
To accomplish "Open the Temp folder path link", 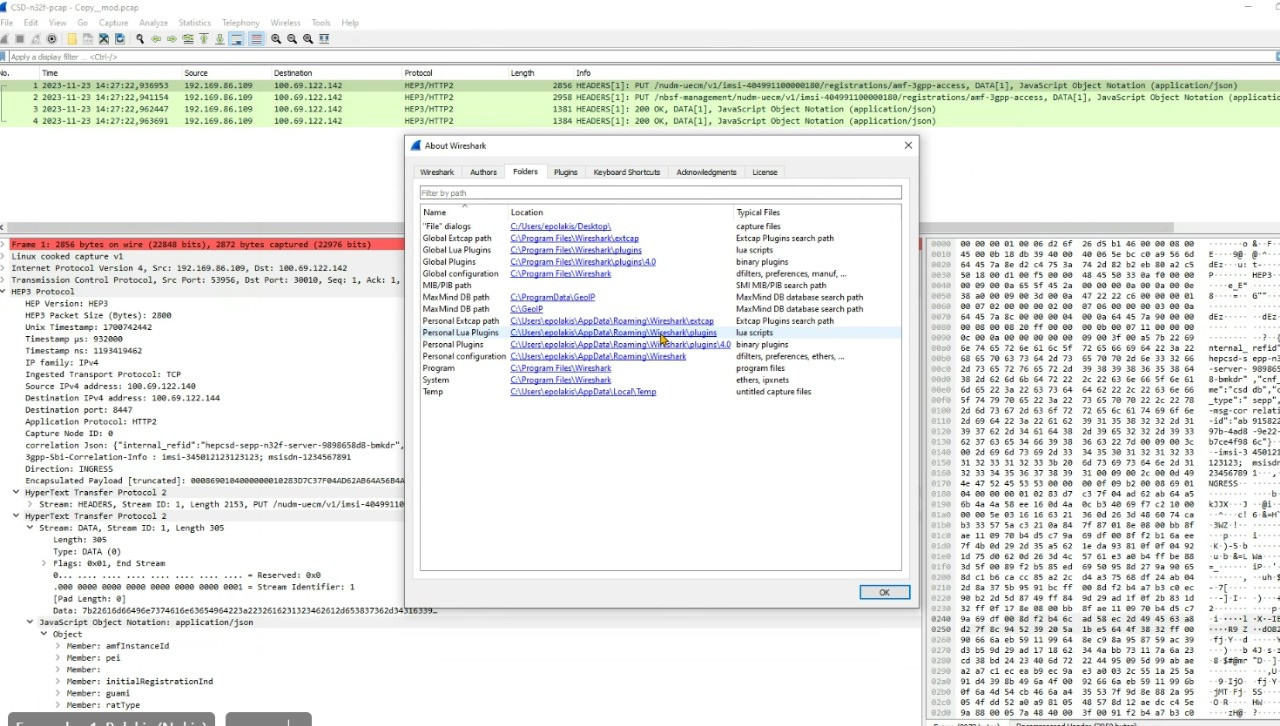I will click(x=583, y=391).
